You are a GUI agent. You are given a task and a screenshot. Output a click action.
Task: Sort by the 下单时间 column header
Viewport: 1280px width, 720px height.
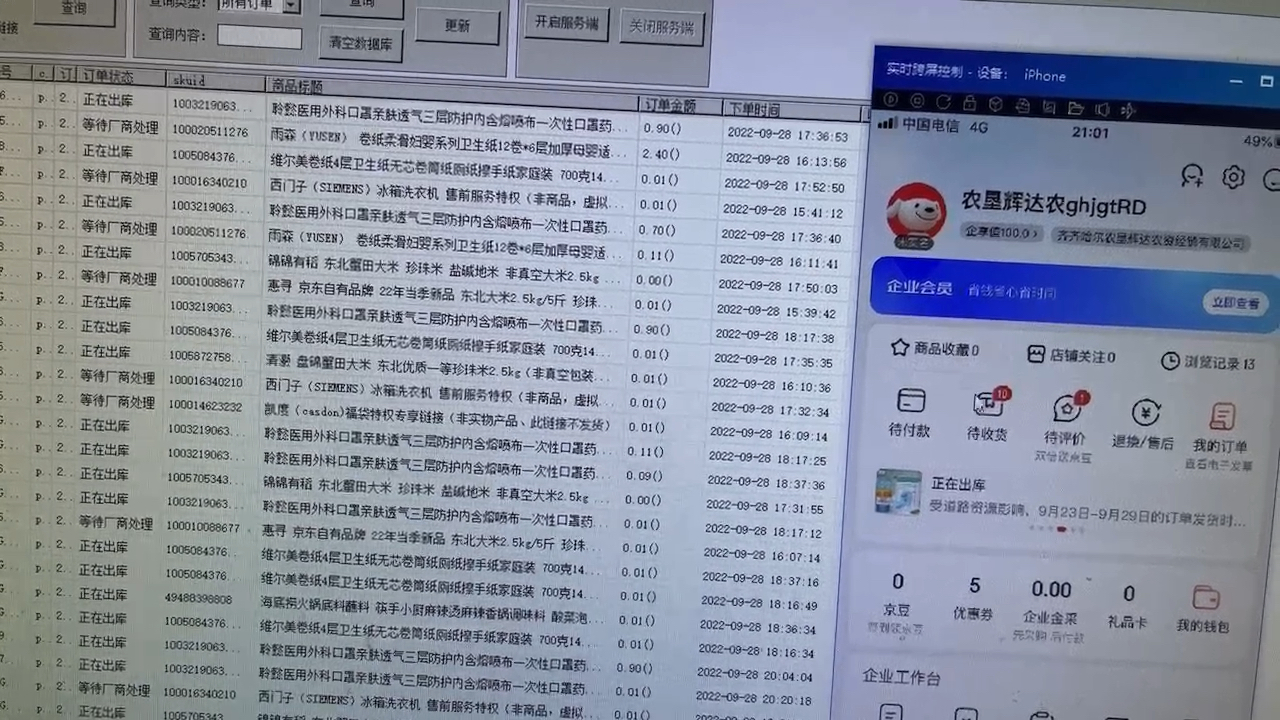coord(790,110)
